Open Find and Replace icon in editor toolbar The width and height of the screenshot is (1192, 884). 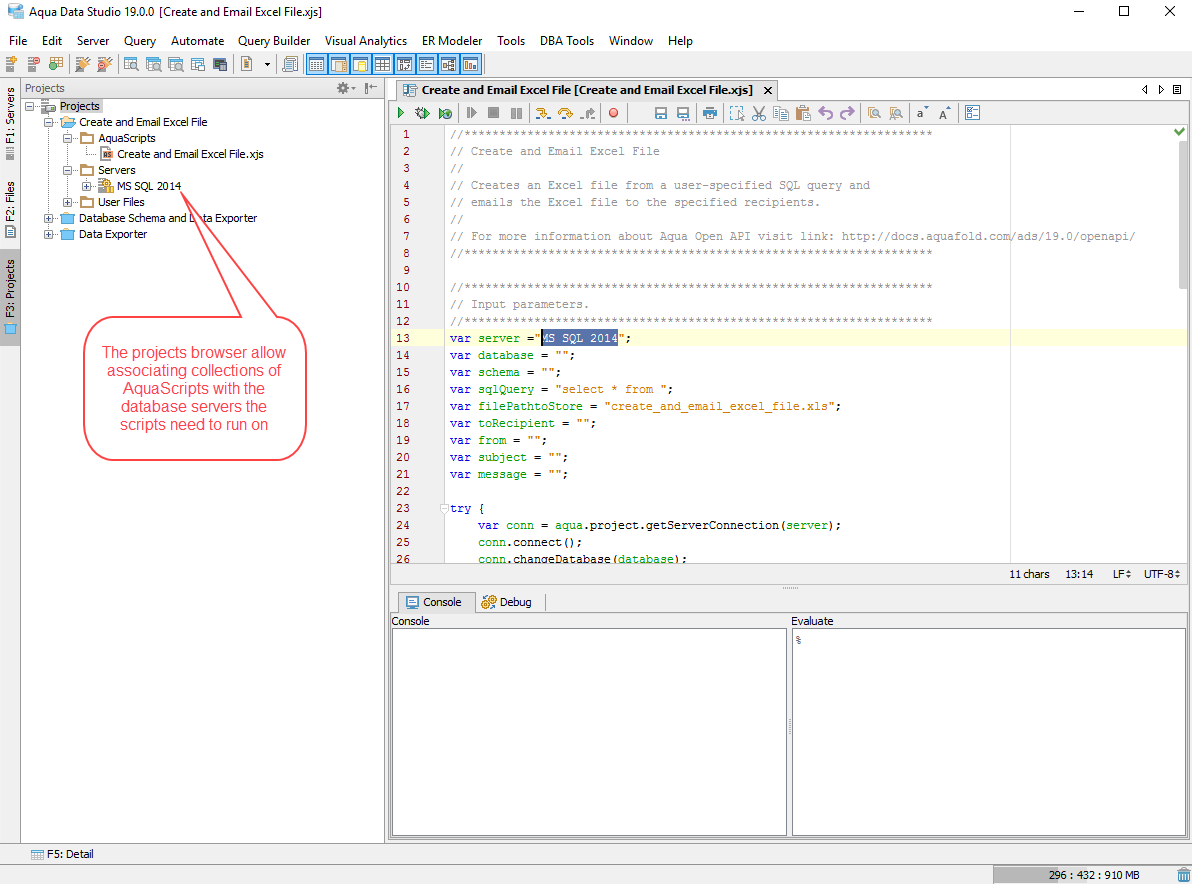[x=896, y=113]
